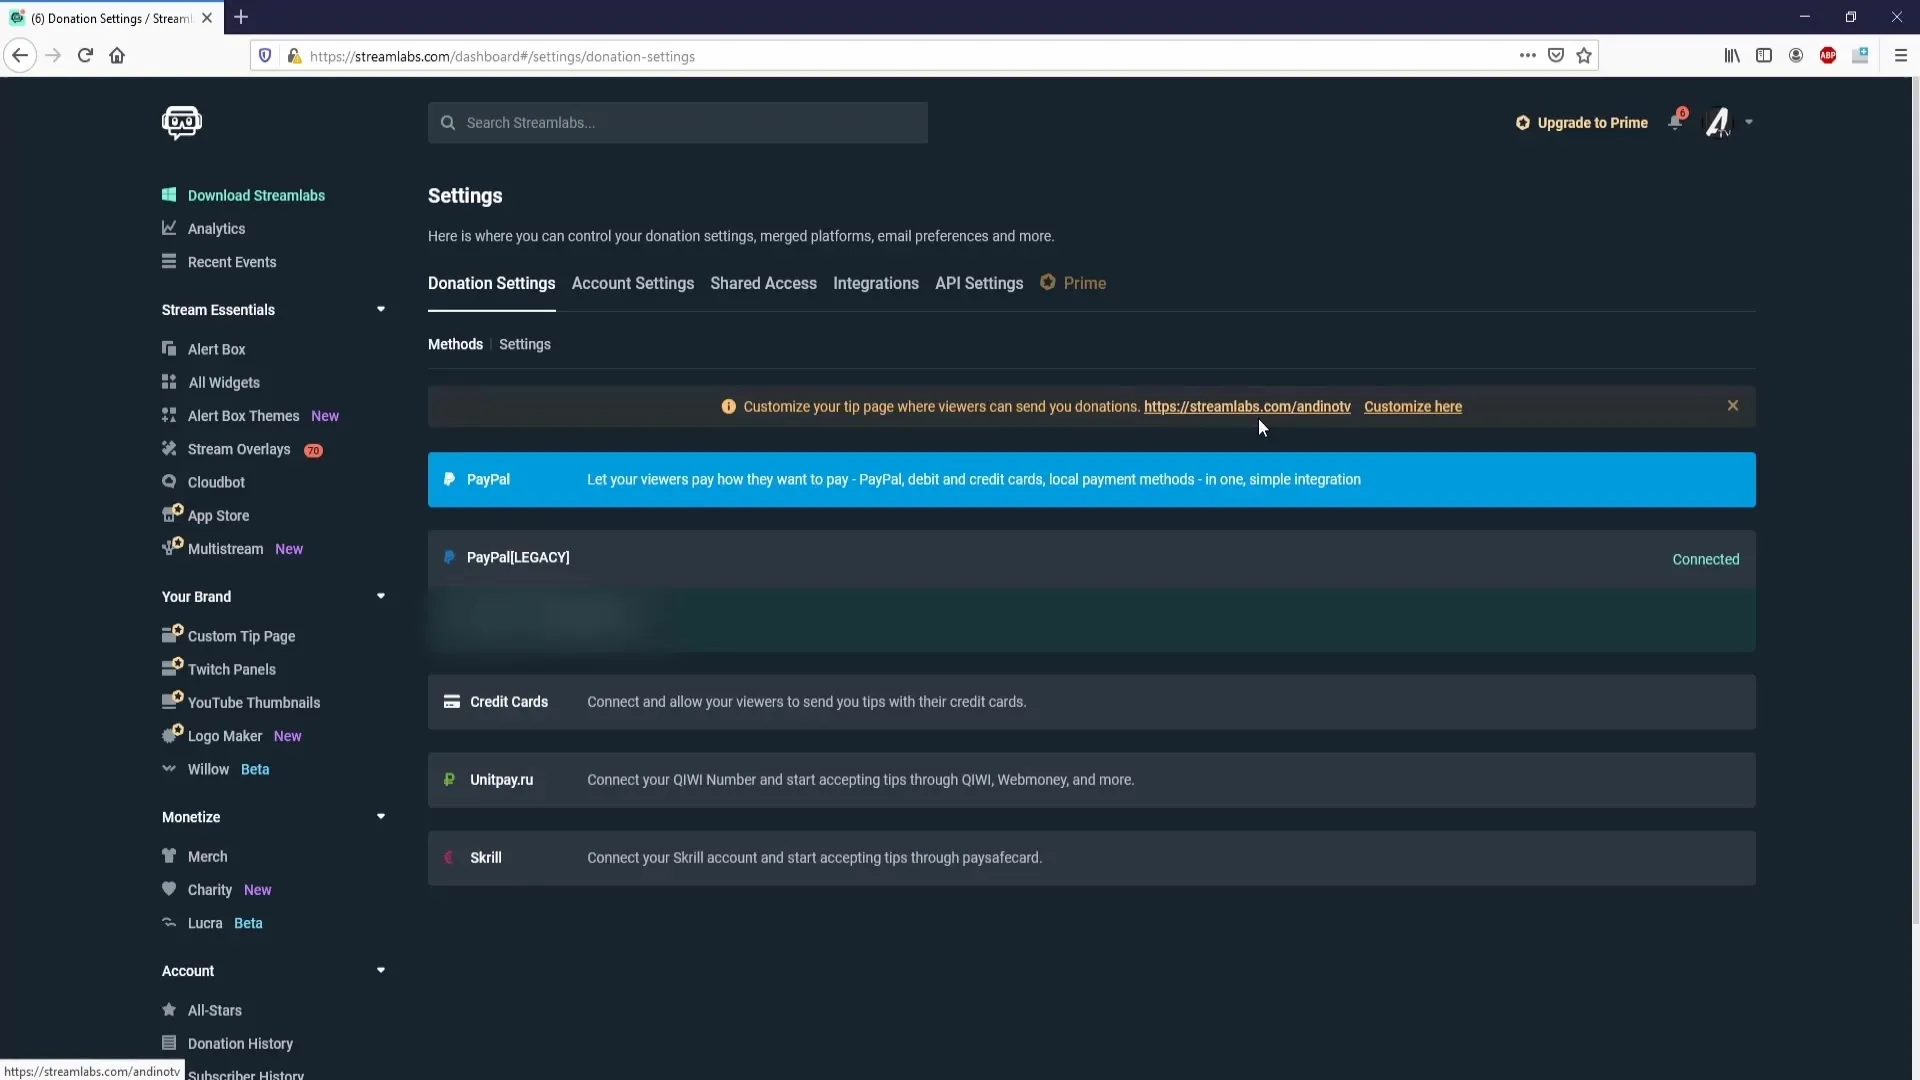1920x1080 pixels.
Task: Click the All-Stars star icon
Action: click(x=169, y=1010)
